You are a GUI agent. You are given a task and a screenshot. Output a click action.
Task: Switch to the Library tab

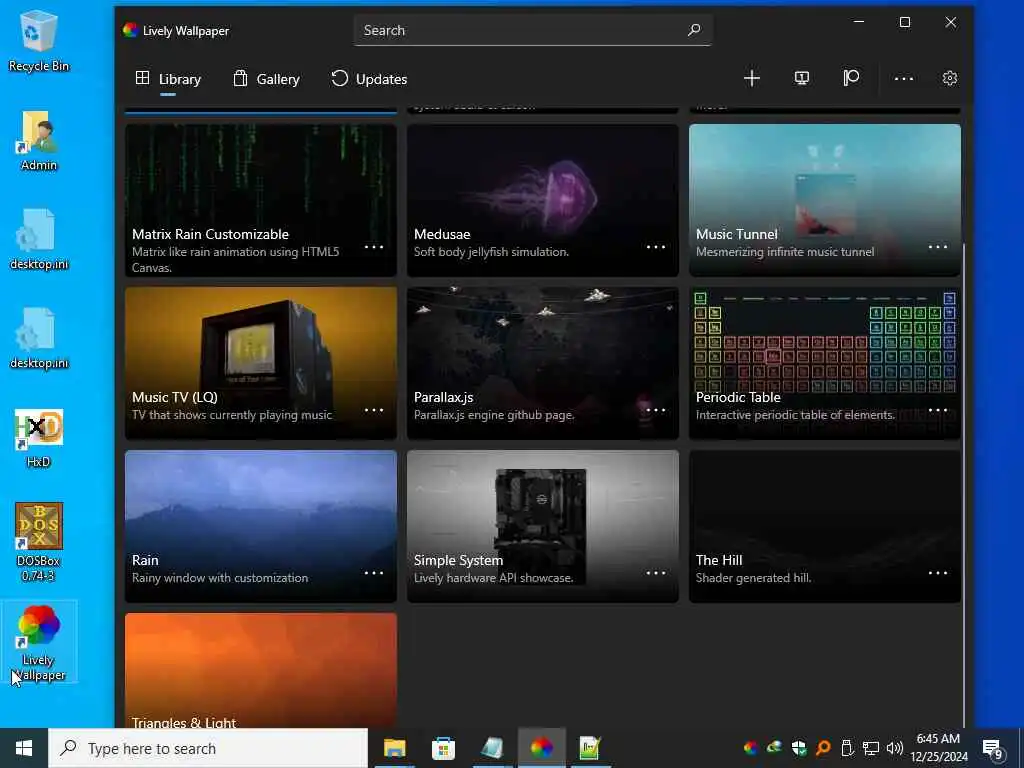click(168, 79)
